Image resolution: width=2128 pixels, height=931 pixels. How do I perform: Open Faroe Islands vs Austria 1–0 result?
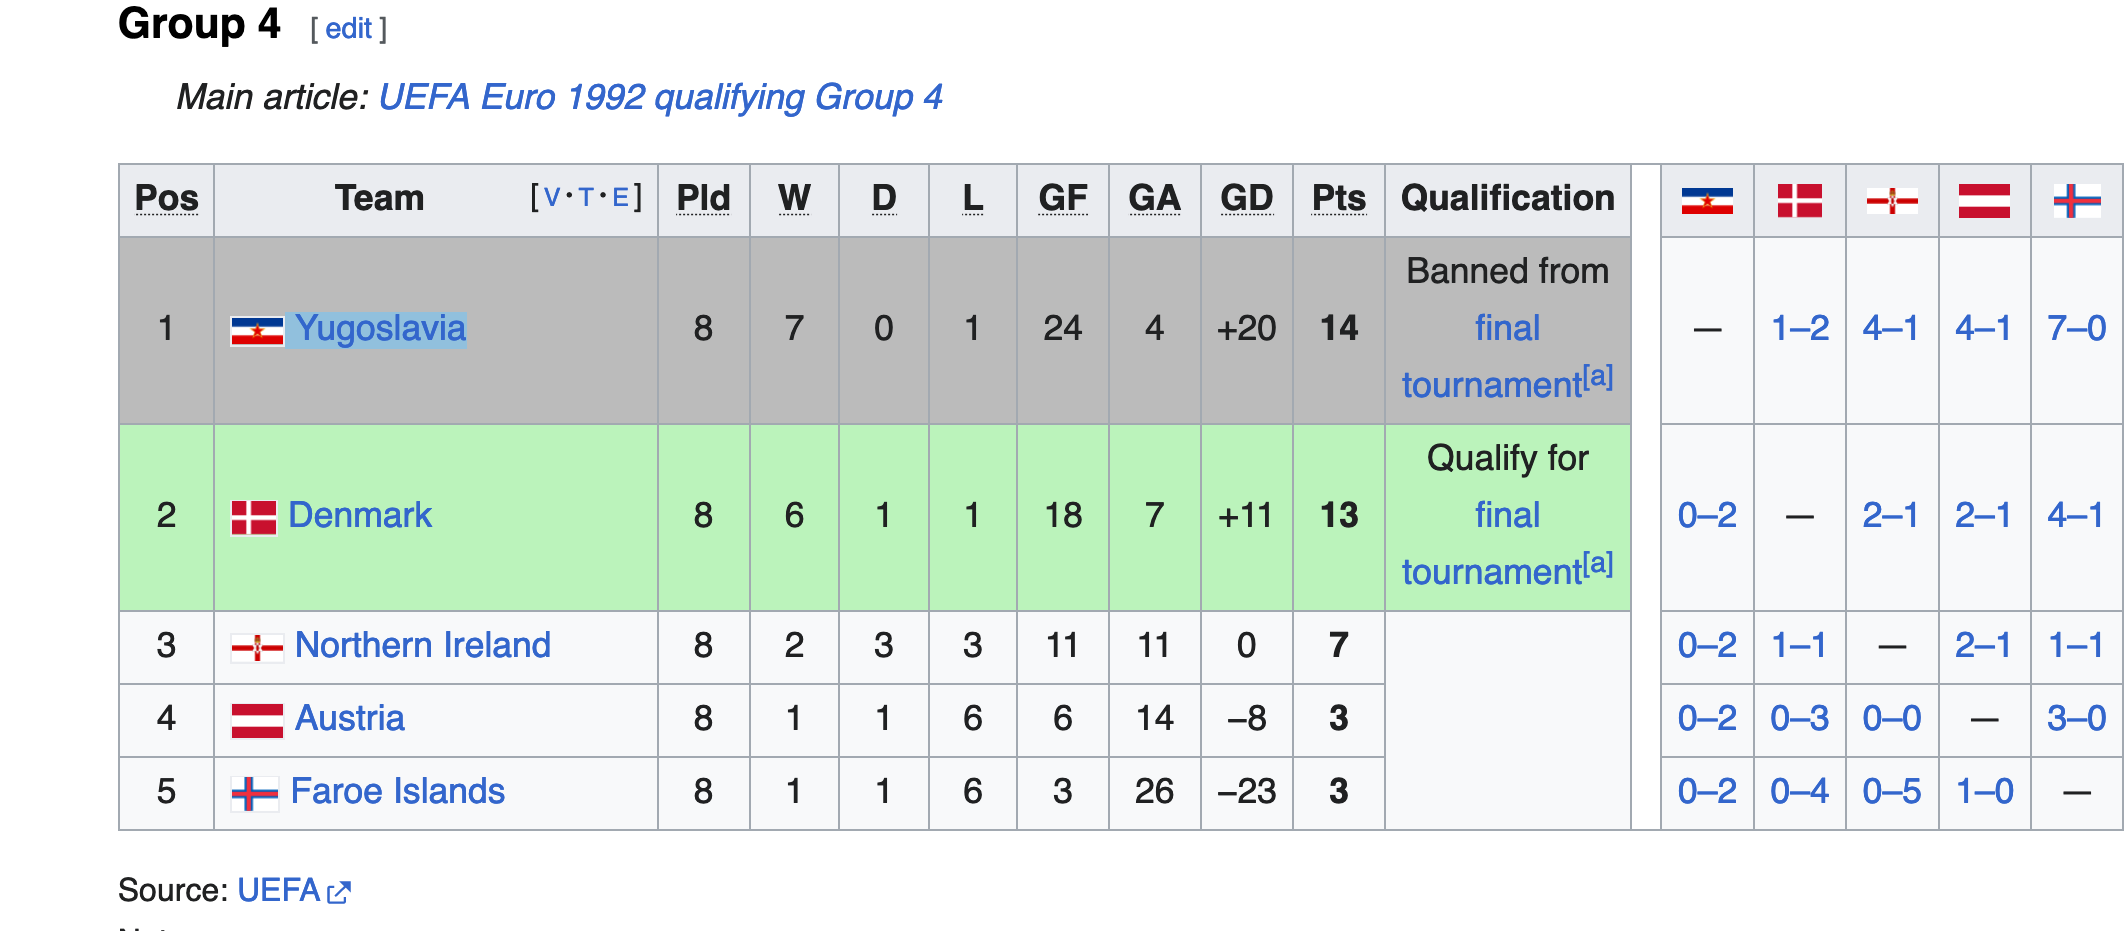pos(1984,792)
